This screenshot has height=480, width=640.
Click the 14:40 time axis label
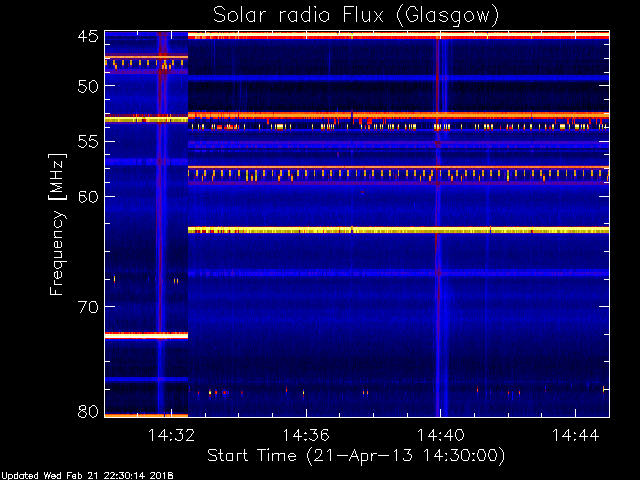(440, 435)
